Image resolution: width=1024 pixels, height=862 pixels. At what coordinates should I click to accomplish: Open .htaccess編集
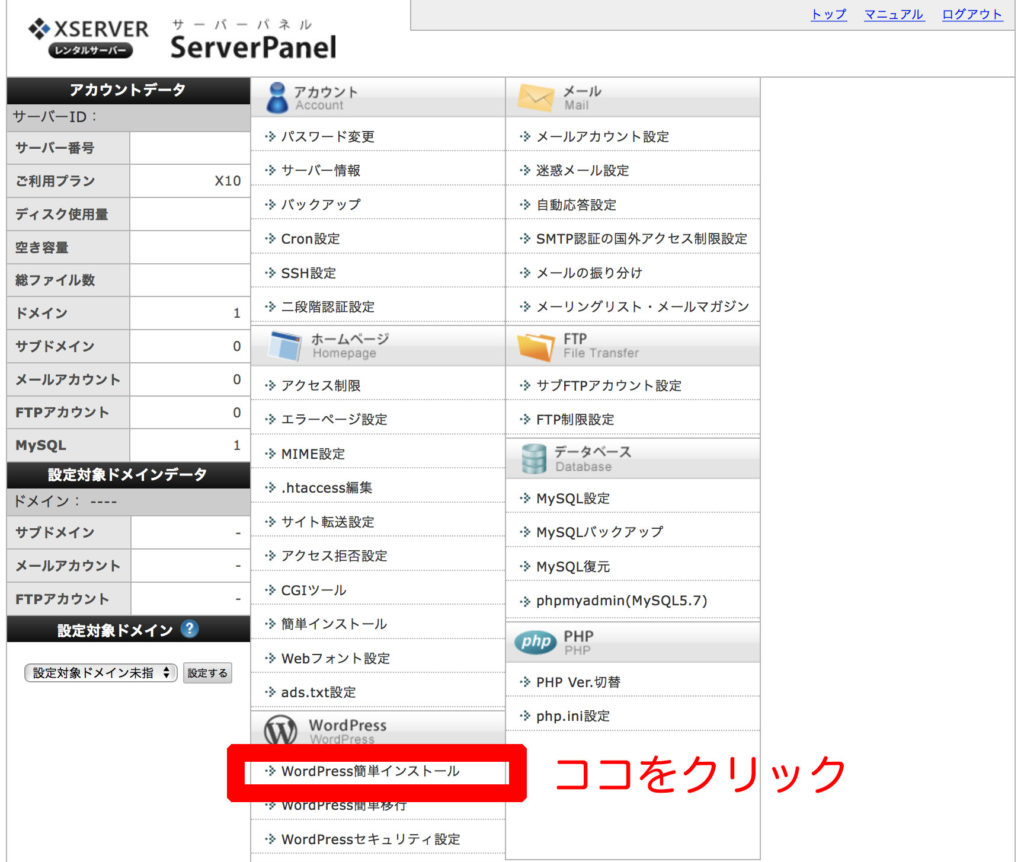coord(327,488)
